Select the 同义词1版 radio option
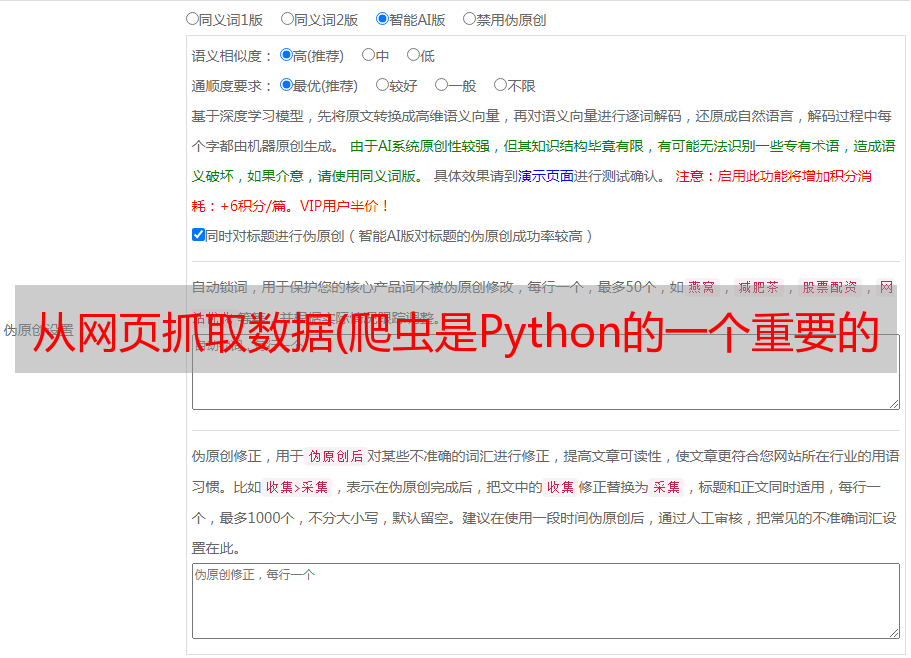The width and height of the screenshot is (911, 658). [192, 19]
